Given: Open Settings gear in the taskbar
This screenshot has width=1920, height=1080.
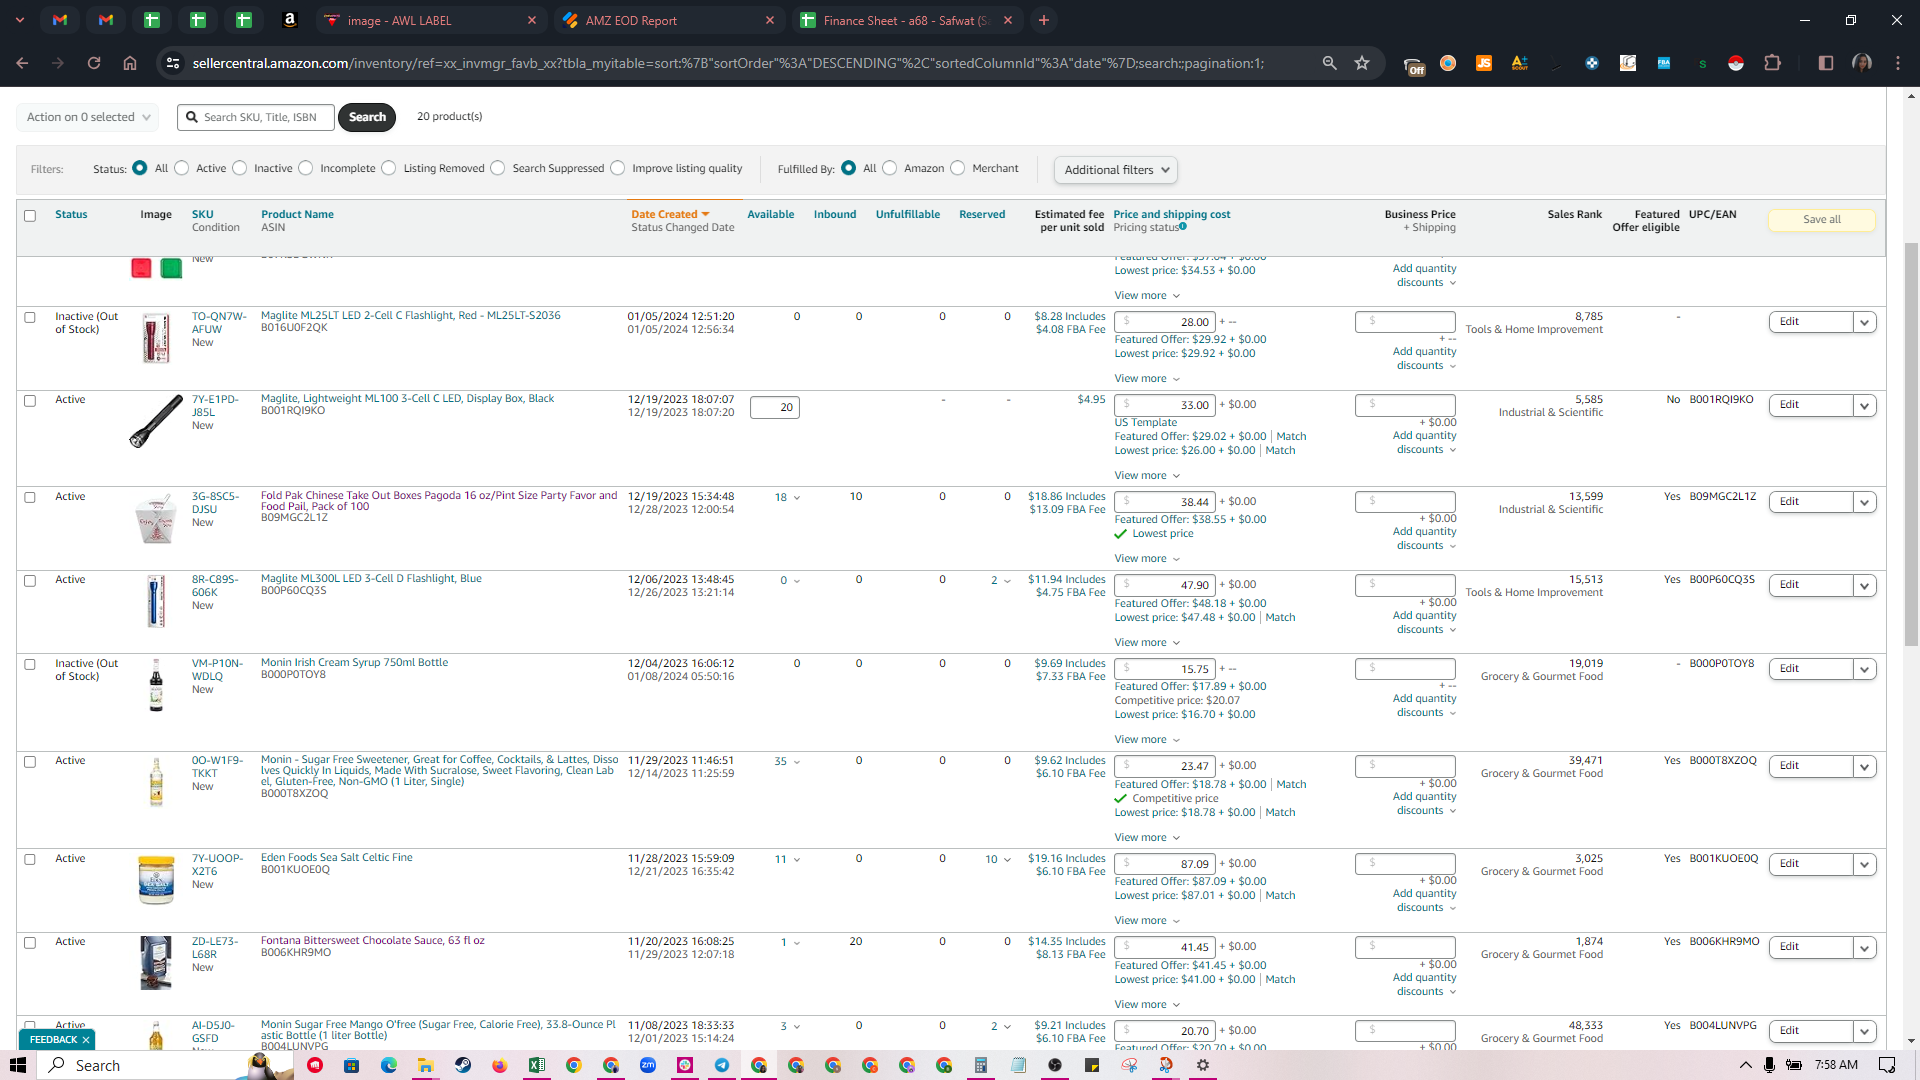Looking at the screenshot, I should [1203, 1065].
